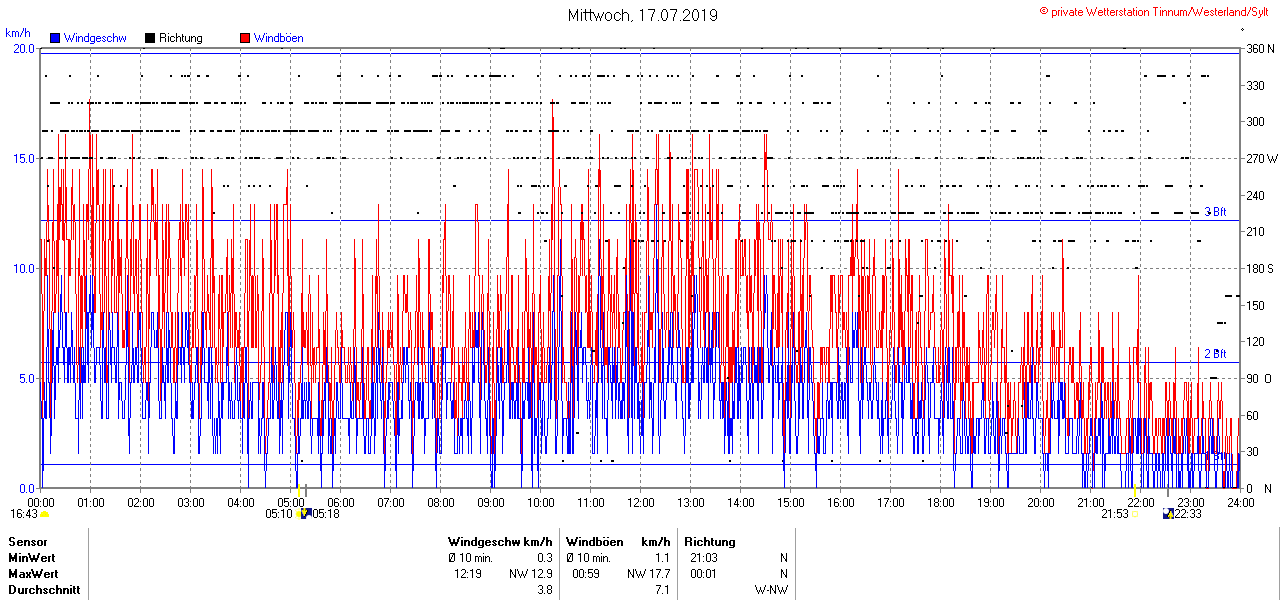Select the Richtung legend label
The height and width of the screenshot is (600, 1280).
pyautogui.click(x=181, y=38)
